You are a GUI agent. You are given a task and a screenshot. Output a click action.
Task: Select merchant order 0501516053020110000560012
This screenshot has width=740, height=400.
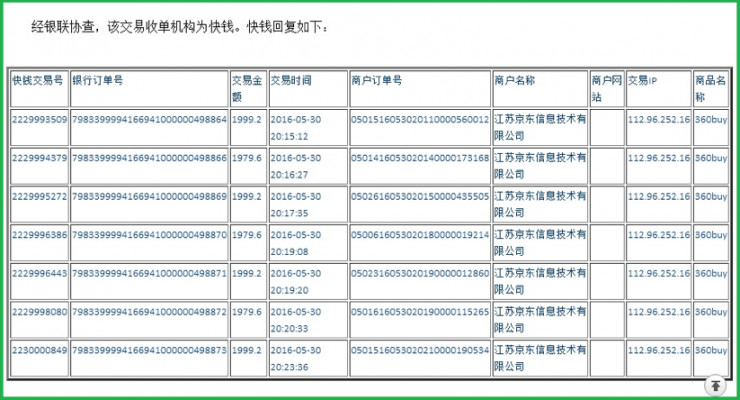tap(420, 120)
